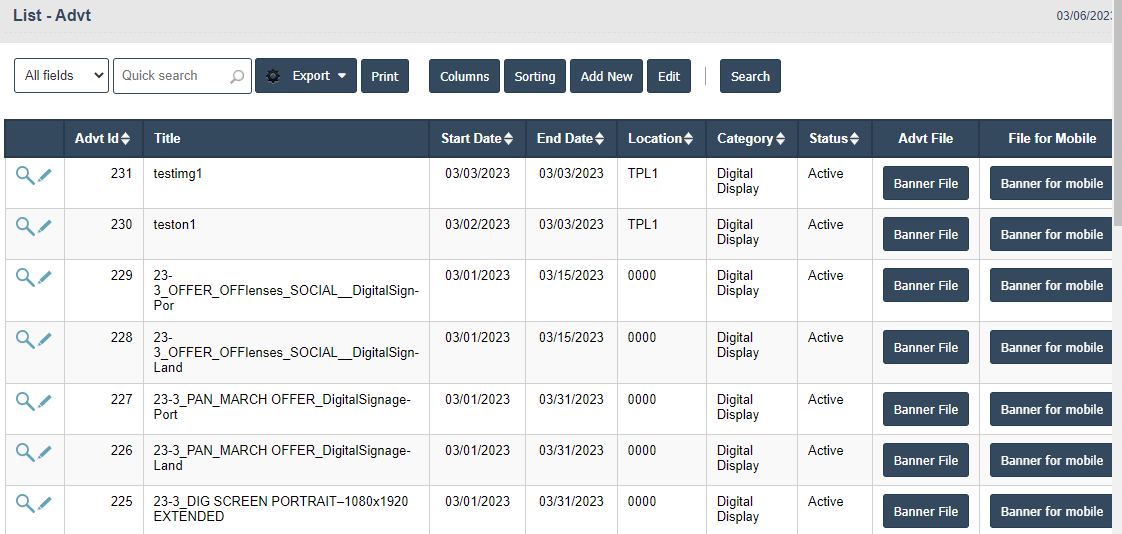The height and width of the screenshot is (534, 1122).
Task: View advert 225 with the magnifier icon
Action: coord(25,503)
